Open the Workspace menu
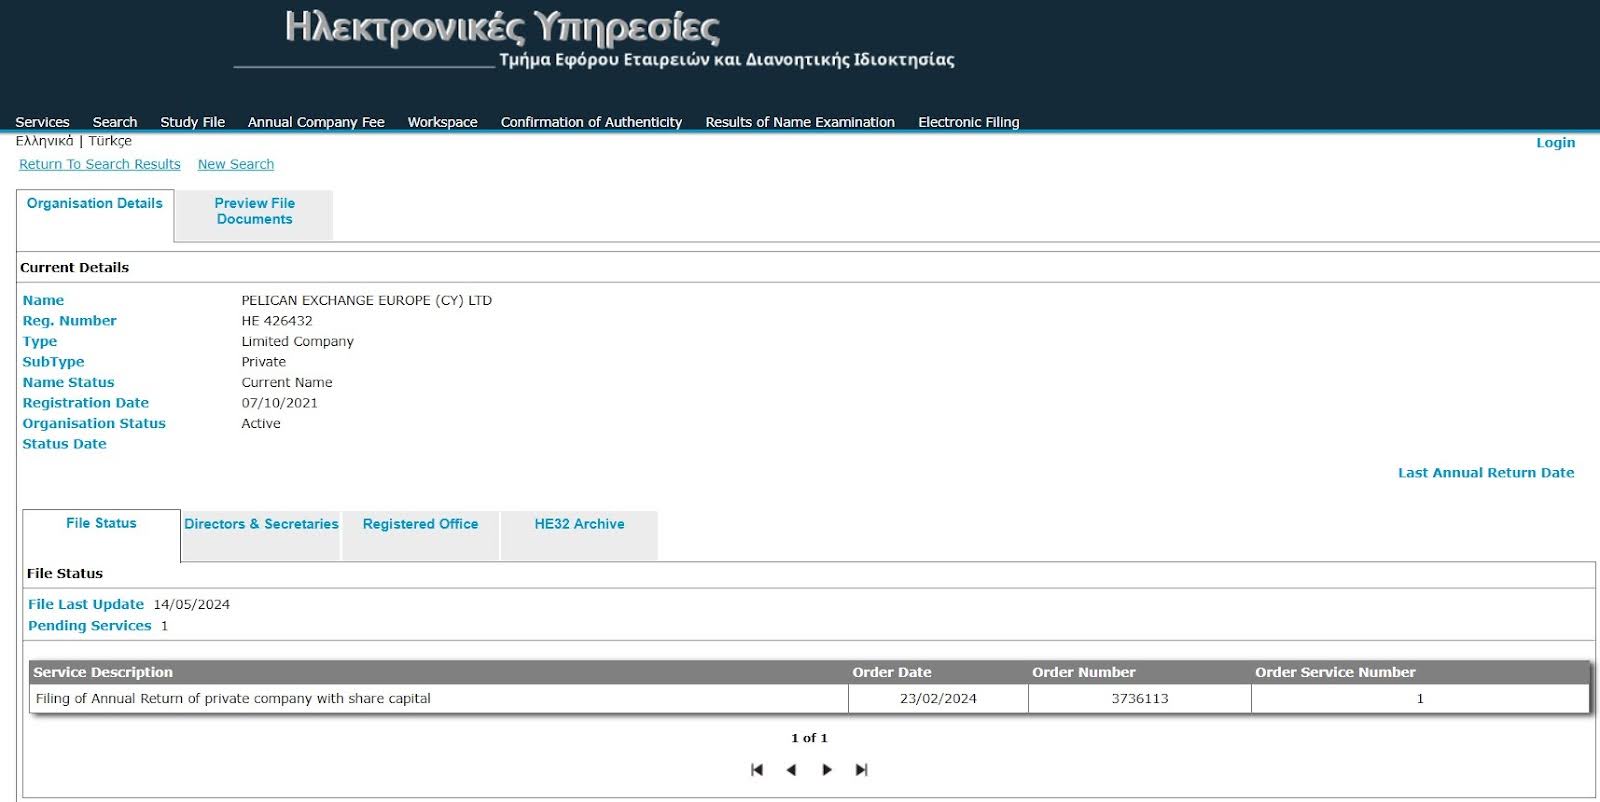Screen dimensions: 1600x802 click(442, 122)
